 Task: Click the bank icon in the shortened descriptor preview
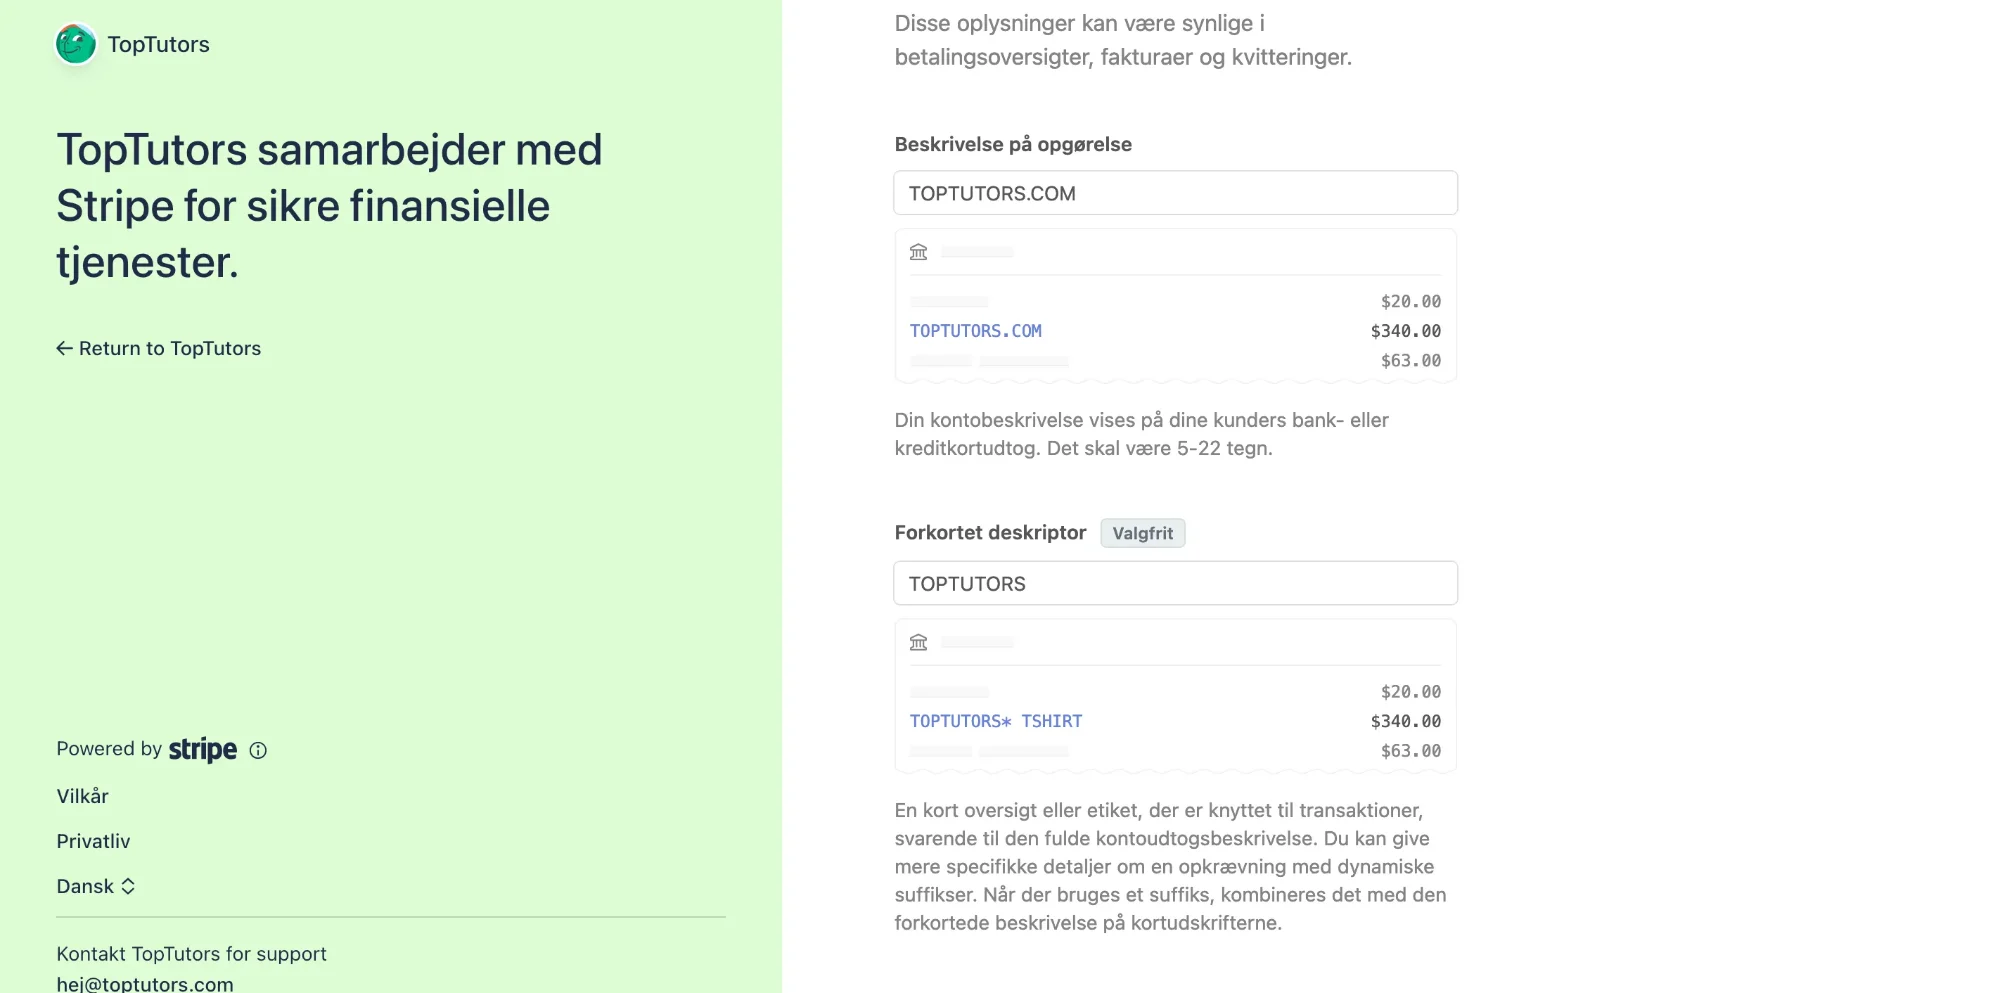[918, 642]
